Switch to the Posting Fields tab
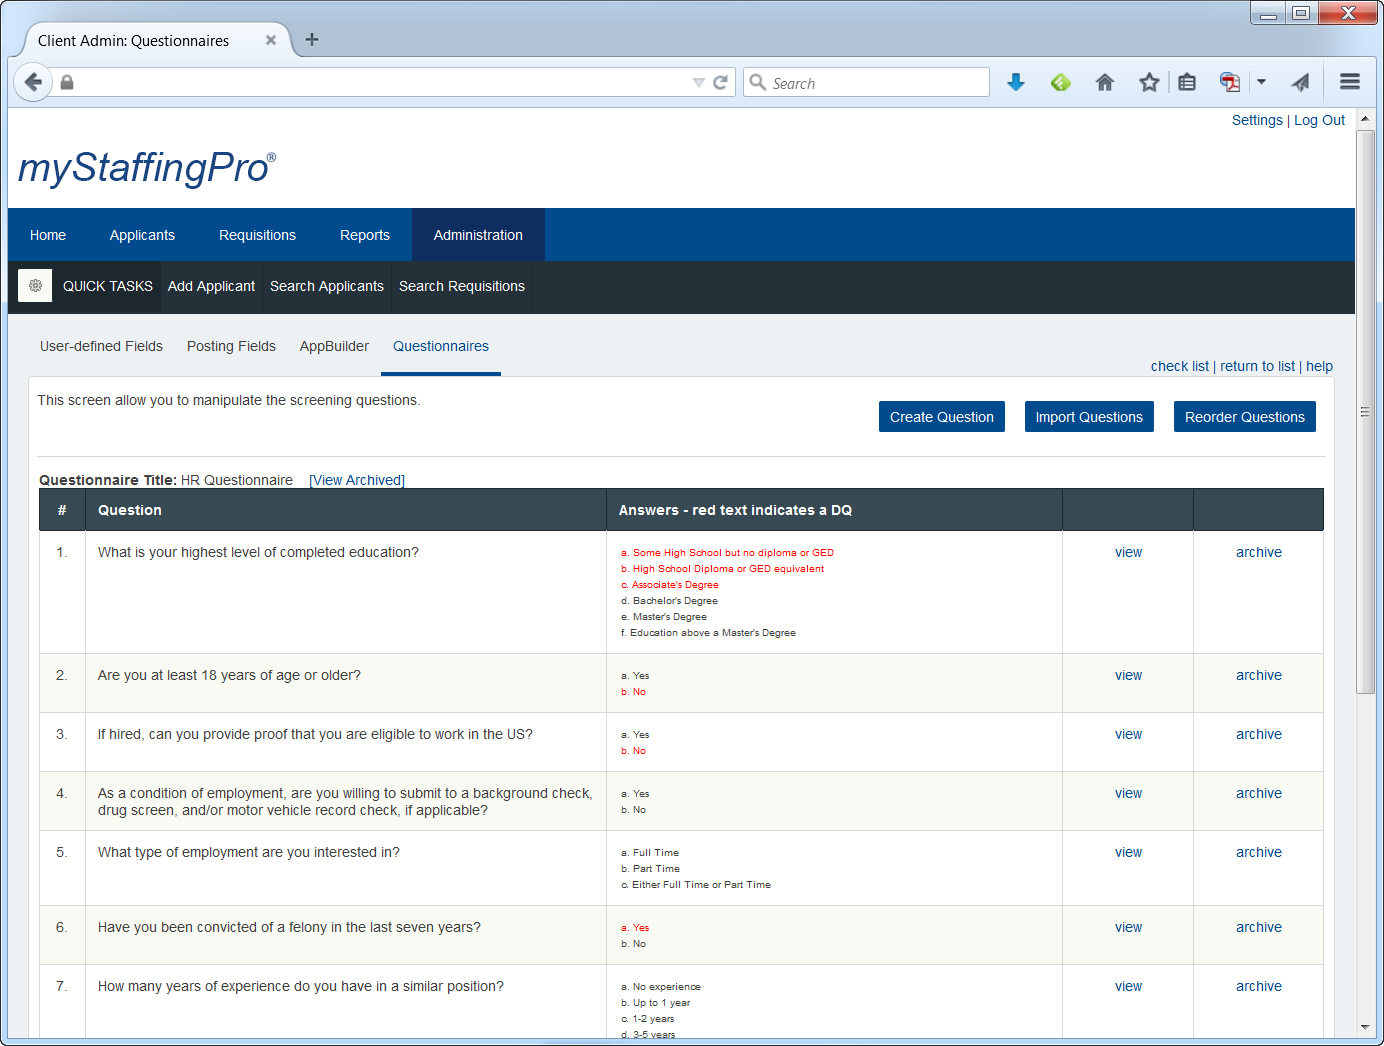 (x=231, y=346)
